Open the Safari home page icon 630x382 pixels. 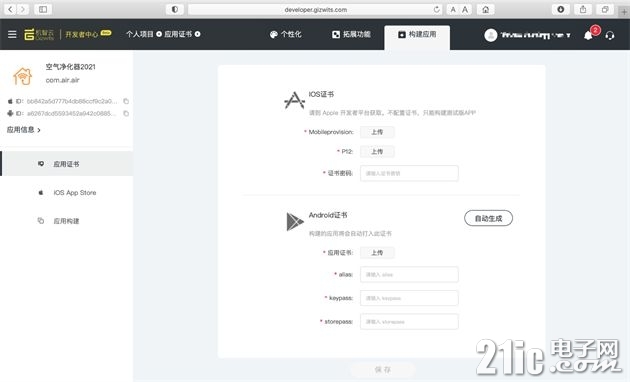485,9
